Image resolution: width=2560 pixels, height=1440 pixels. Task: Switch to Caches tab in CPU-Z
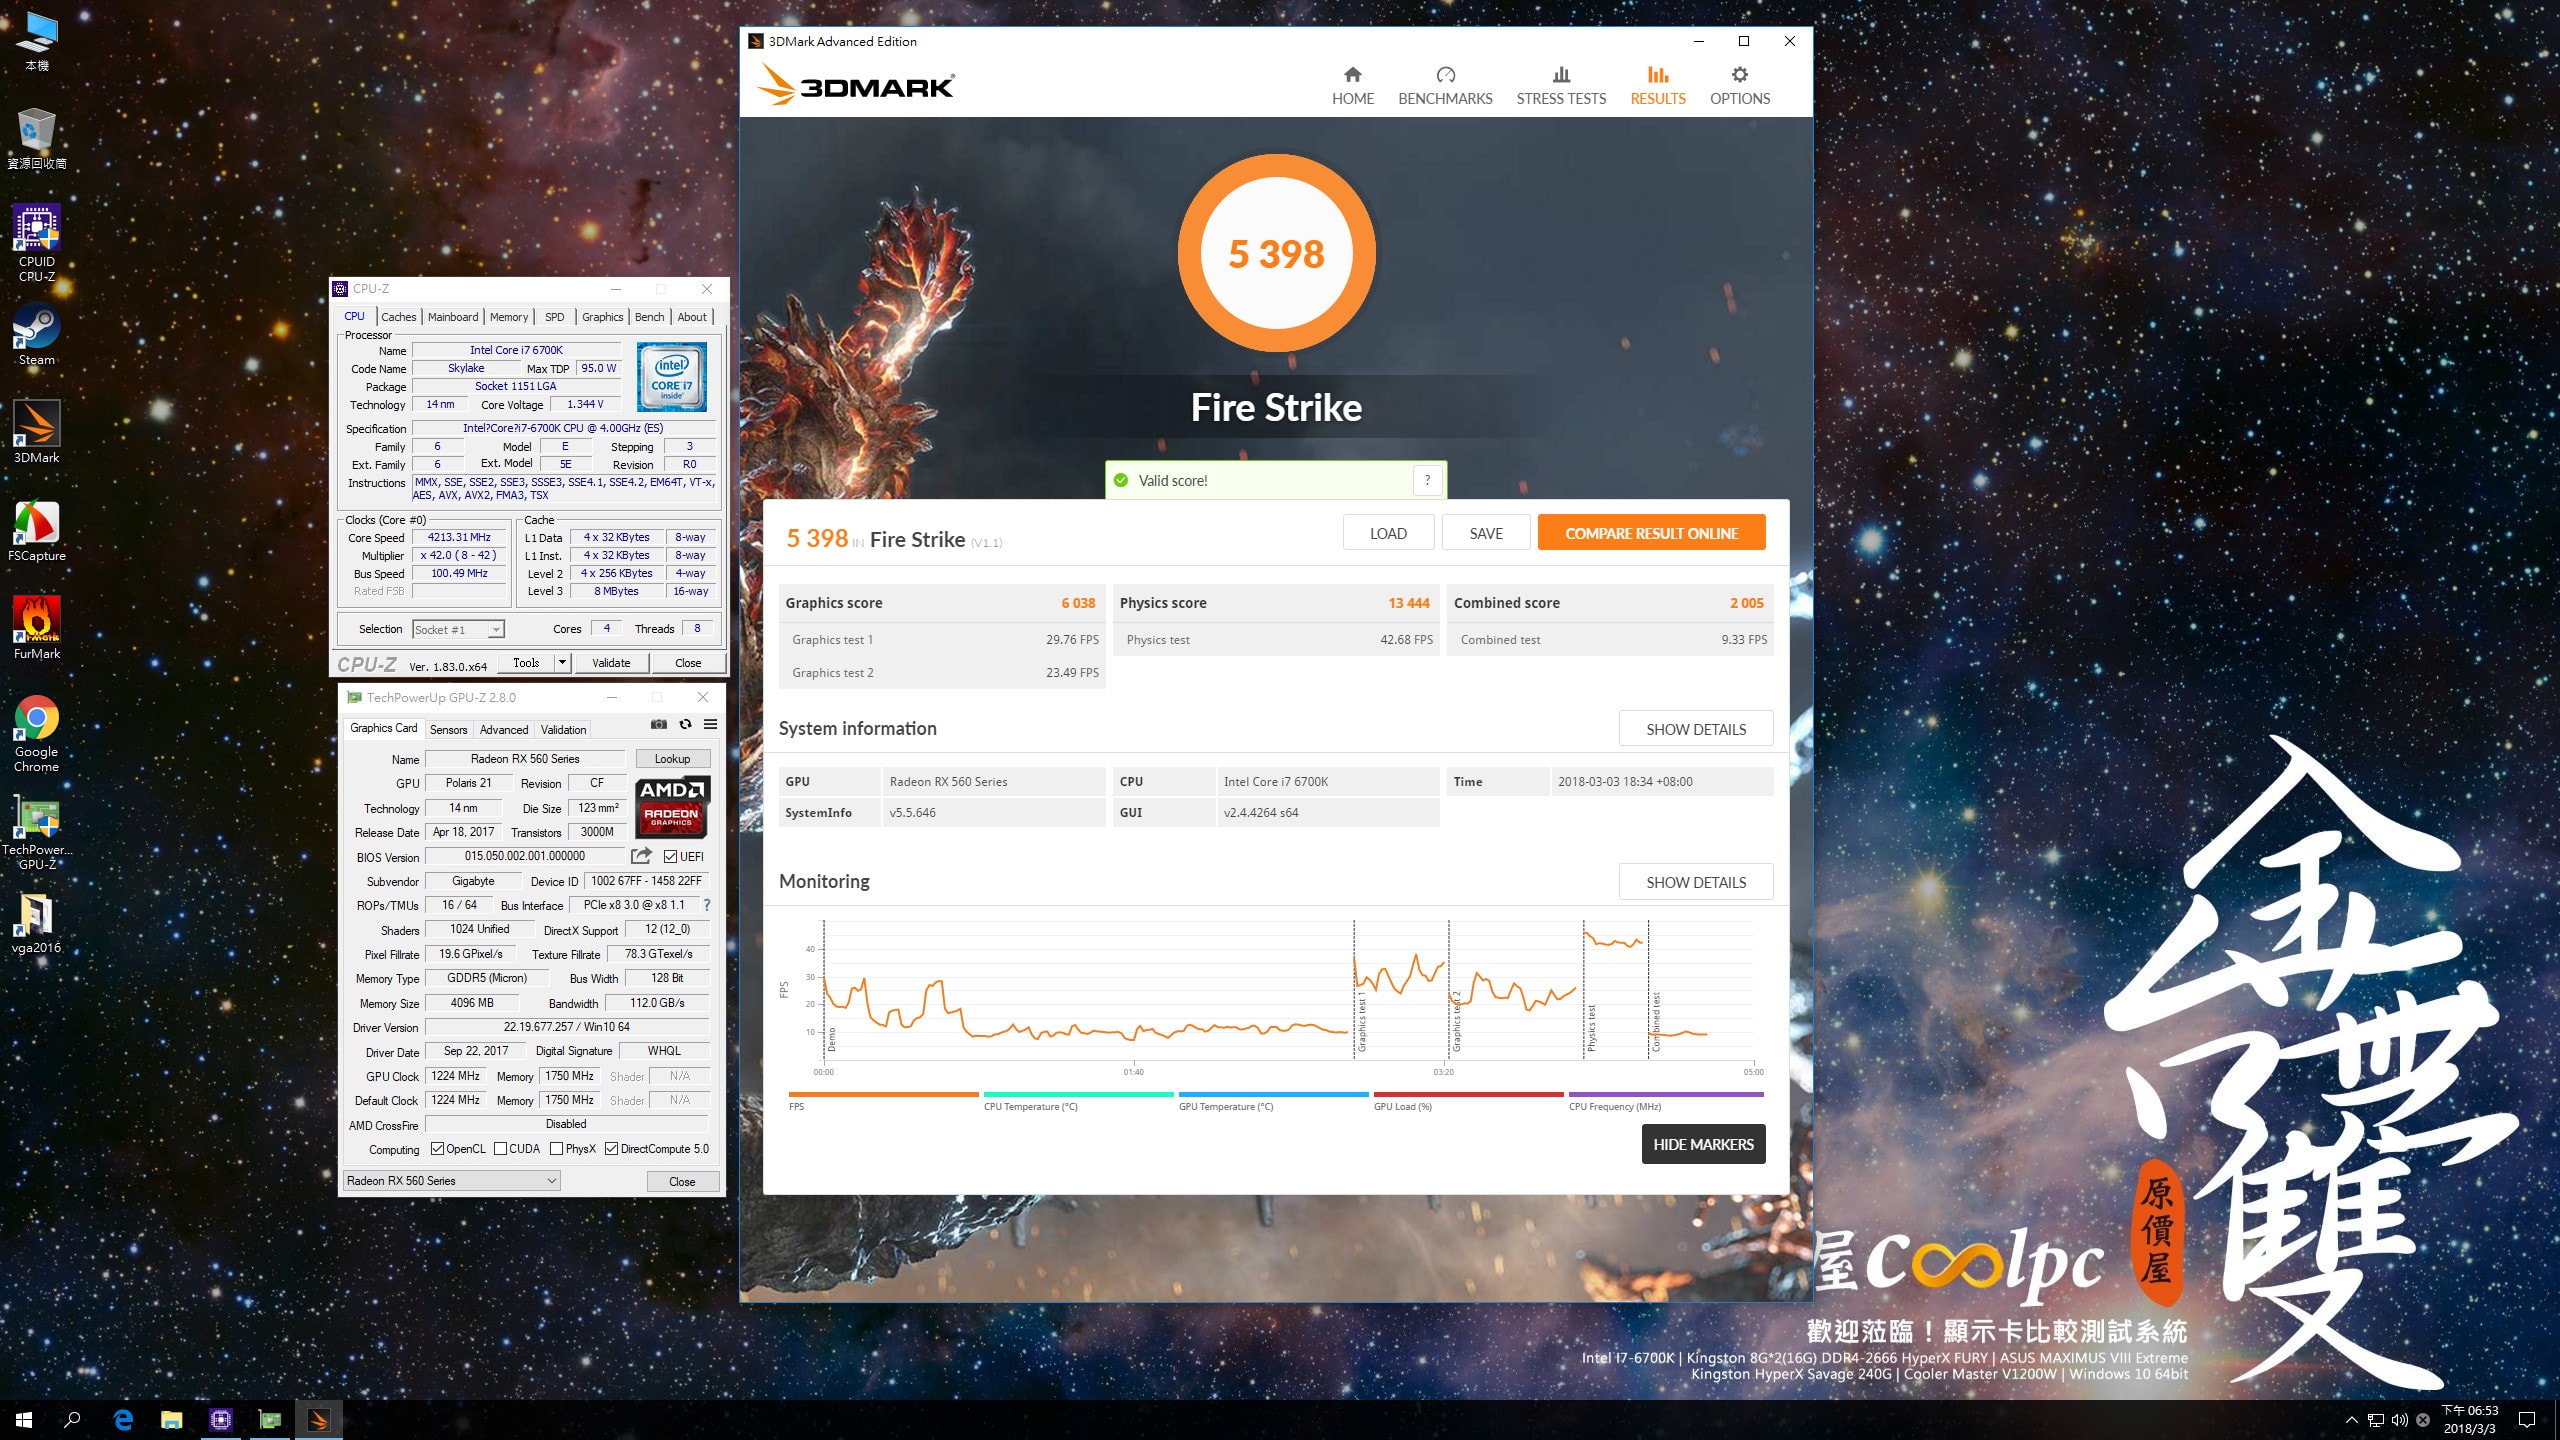tap(398, 317)
